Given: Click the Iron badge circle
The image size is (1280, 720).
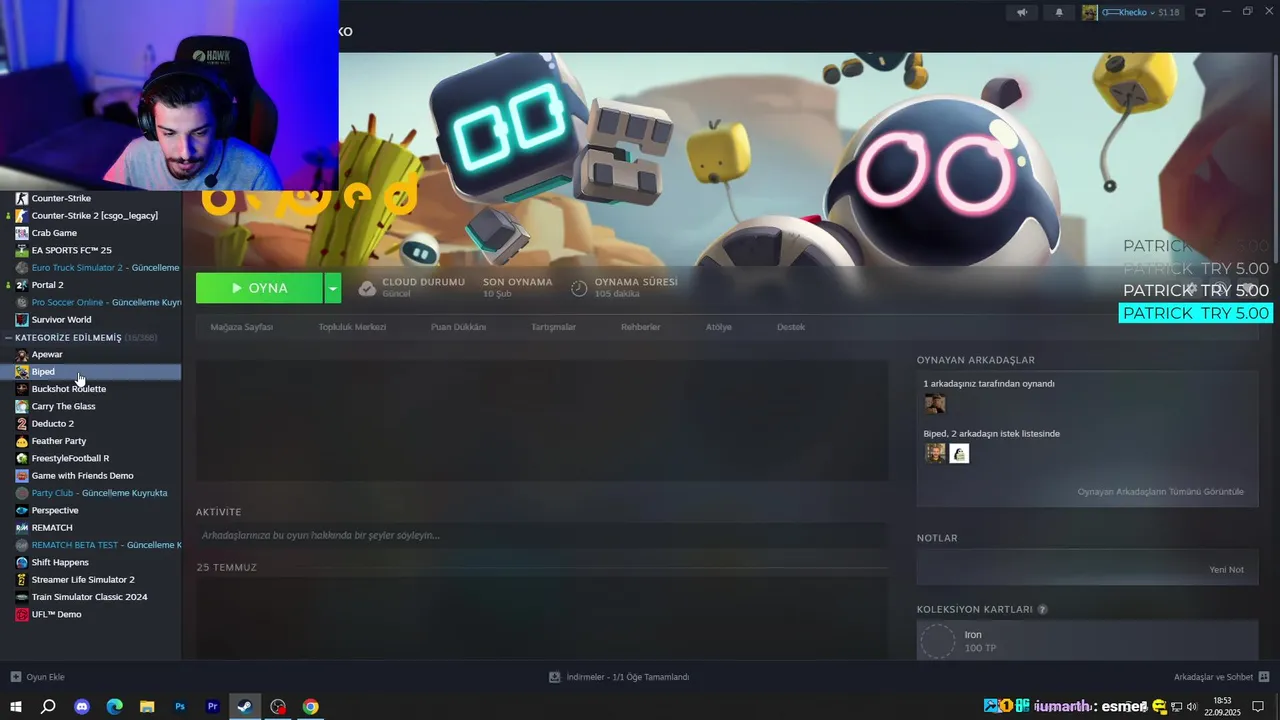Looking at the screenshot, I should pyautogui.click(x=938, y=641).
